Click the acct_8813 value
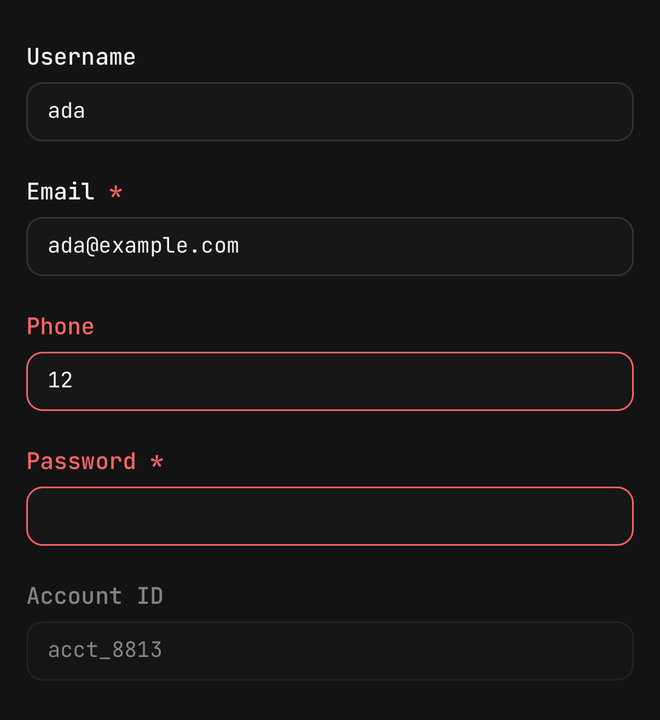660x720 pixels. [105, 650]
